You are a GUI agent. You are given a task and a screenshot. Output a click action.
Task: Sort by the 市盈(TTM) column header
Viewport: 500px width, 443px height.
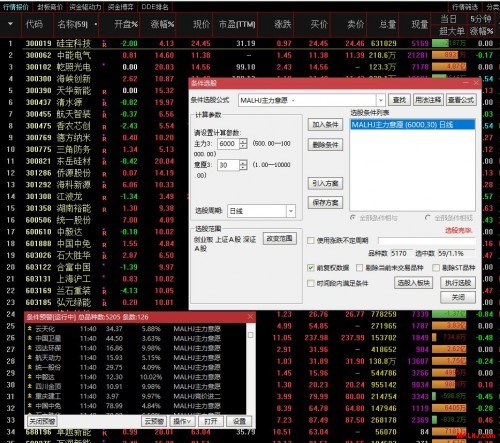tap(237, 24)
